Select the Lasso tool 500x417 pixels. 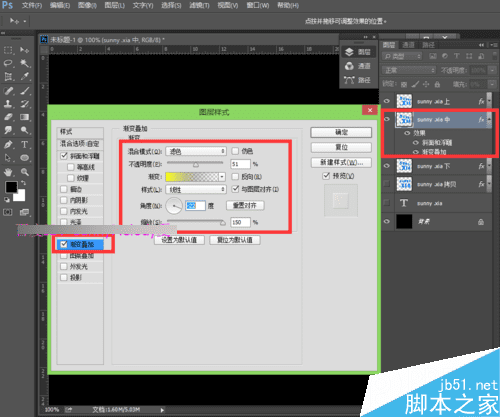coord(8,63)
